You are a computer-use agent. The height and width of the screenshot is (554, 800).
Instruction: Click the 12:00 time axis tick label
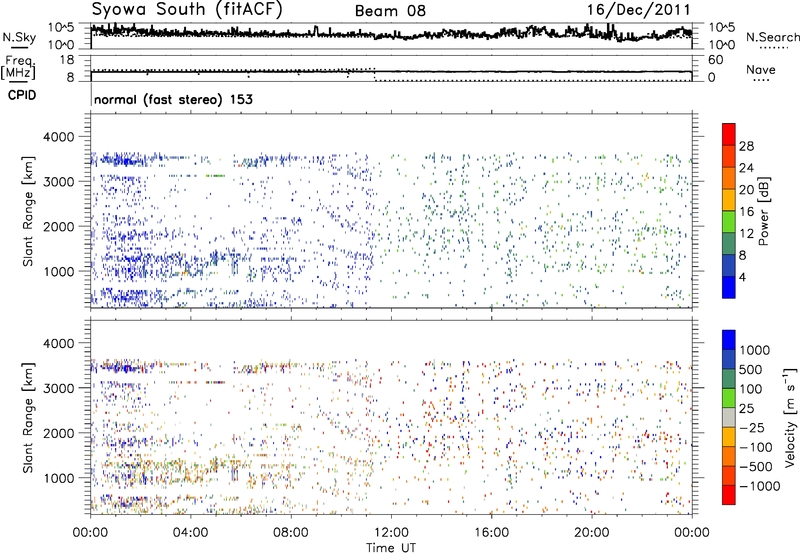[x=391, y=533]
